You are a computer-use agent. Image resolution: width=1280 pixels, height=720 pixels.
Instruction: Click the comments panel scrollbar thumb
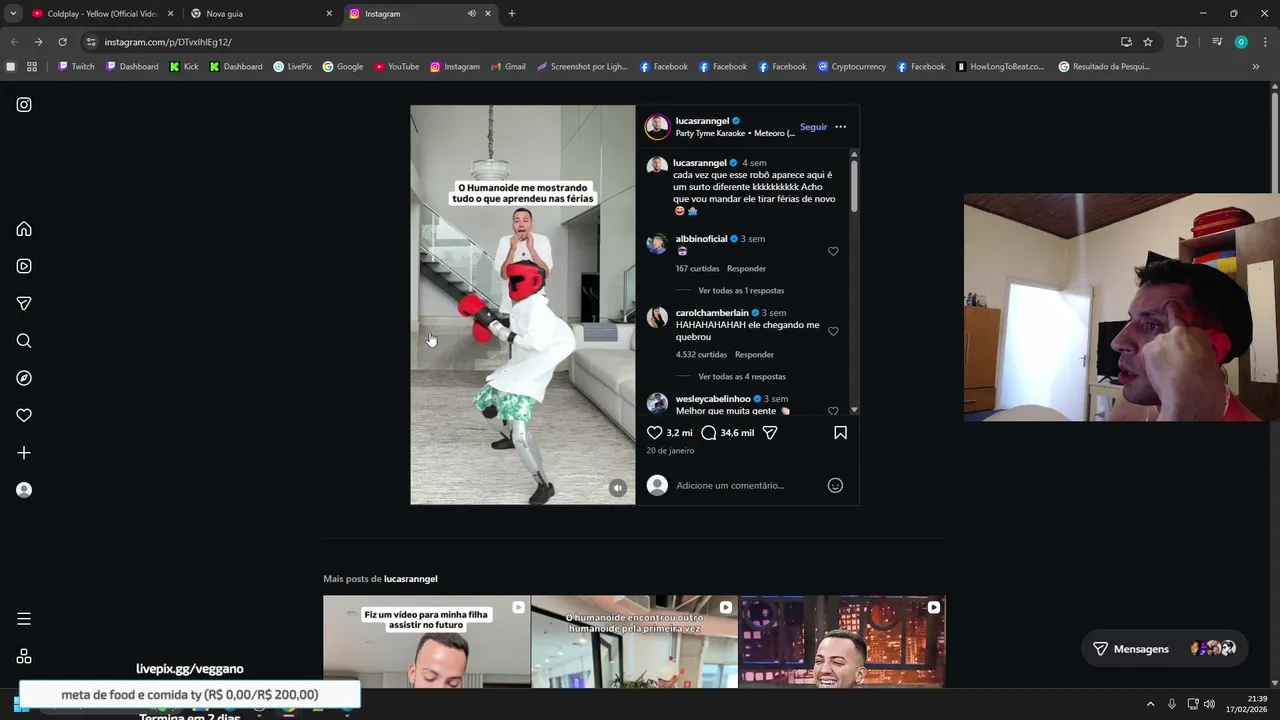854,185
